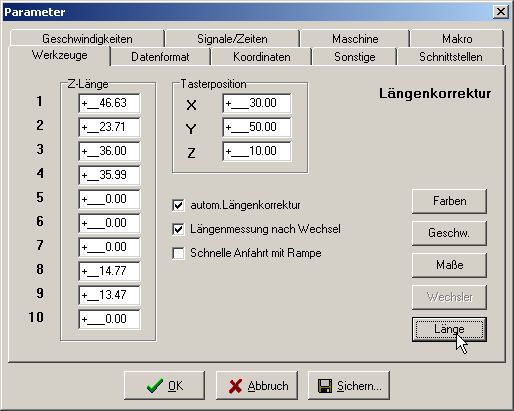
Task: Open the Geschw. settings button
Action: coord(449,233)
